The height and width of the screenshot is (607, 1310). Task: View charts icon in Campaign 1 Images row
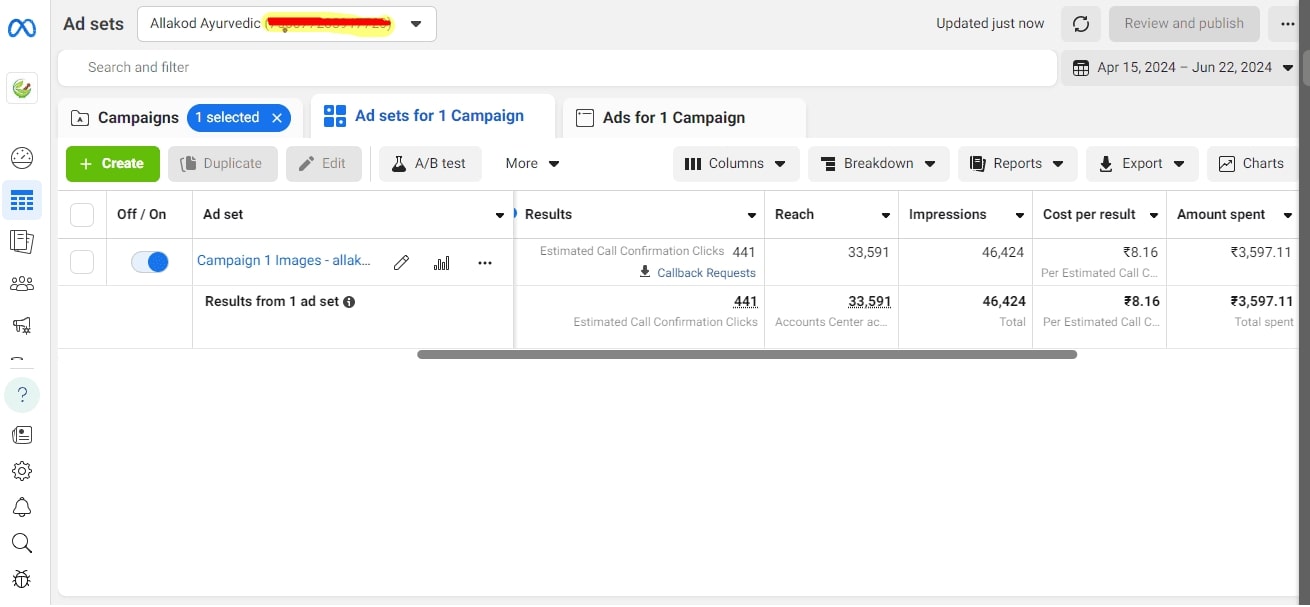442,263
